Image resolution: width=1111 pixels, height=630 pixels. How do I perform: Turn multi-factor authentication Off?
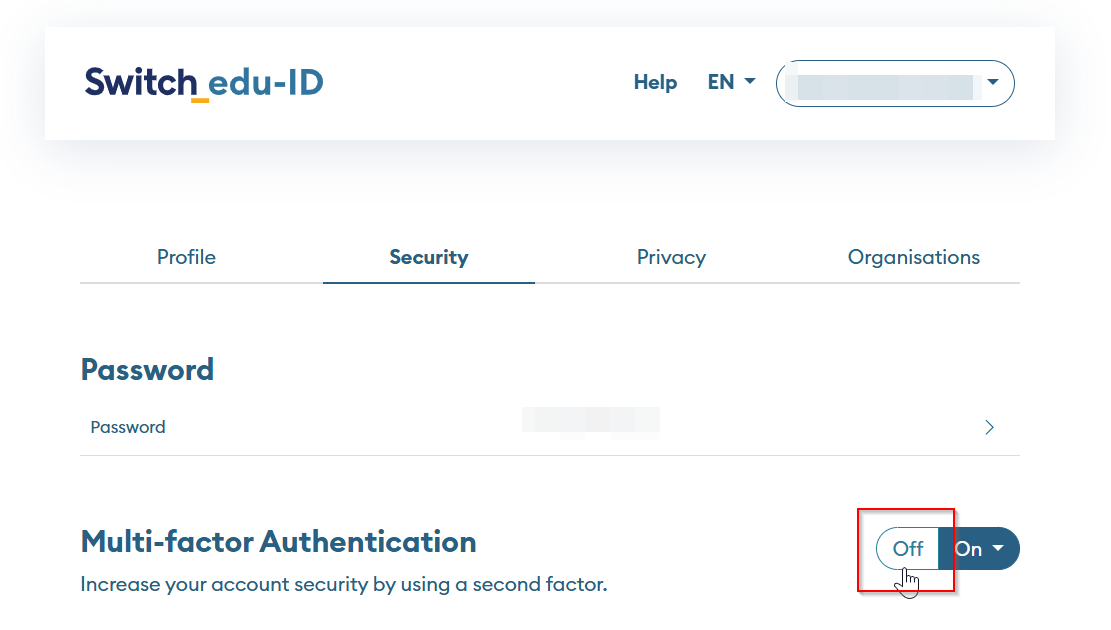[907, 549]
